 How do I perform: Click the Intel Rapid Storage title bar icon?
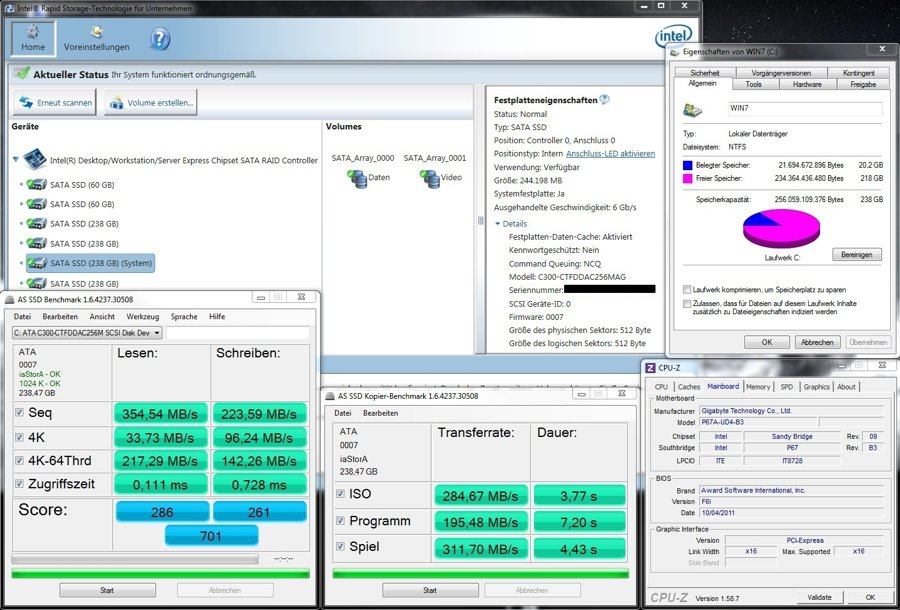[9, 8]
